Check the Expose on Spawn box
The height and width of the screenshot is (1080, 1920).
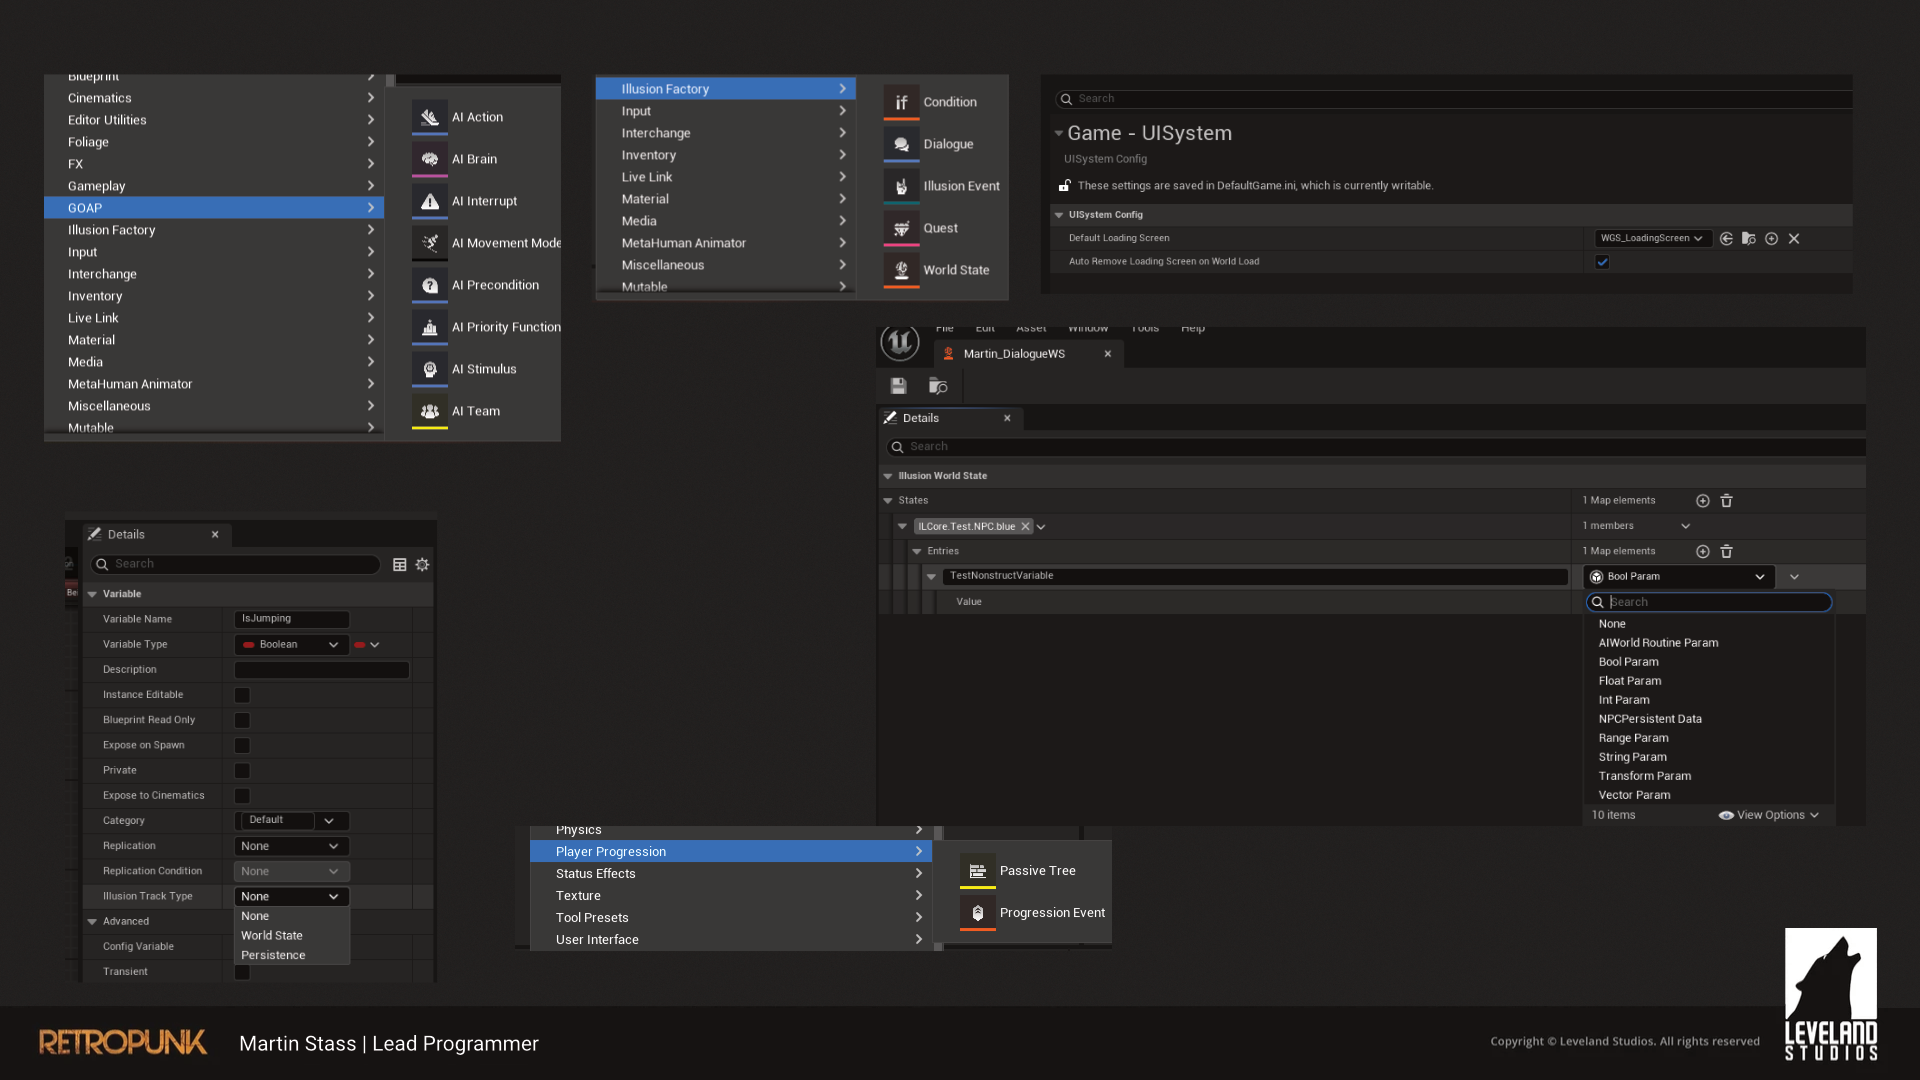(242, 745)
